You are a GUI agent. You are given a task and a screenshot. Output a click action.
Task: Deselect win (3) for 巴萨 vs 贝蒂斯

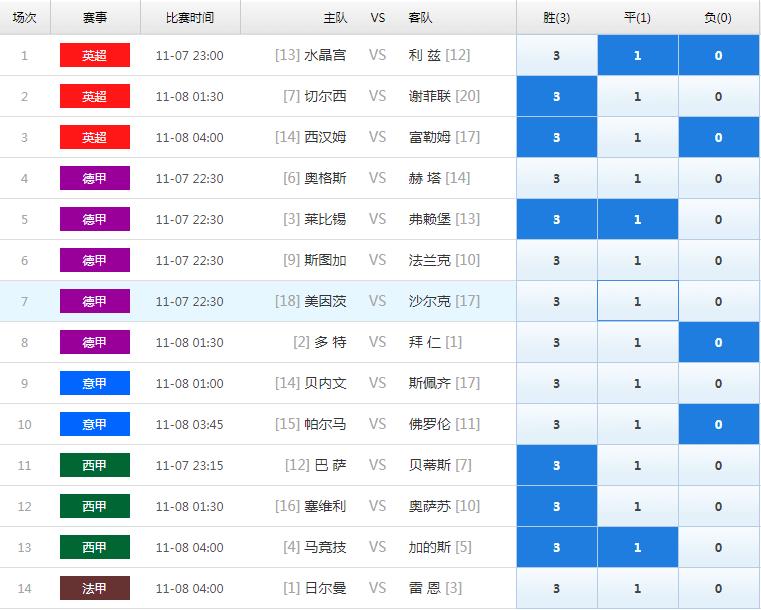tap(557, 465)
